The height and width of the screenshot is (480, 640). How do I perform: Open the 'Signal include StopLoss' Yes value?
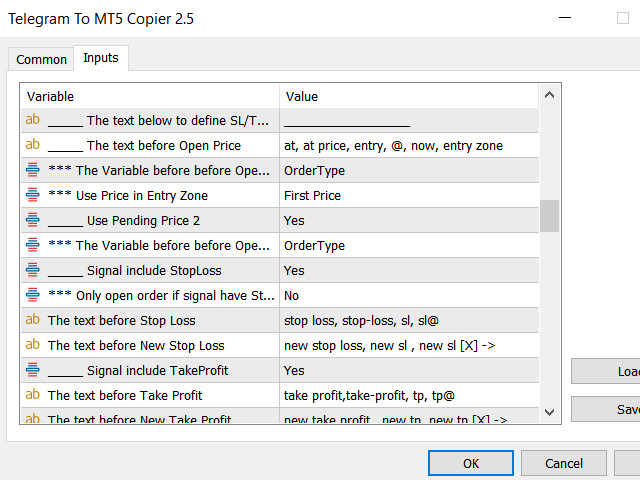409,270
